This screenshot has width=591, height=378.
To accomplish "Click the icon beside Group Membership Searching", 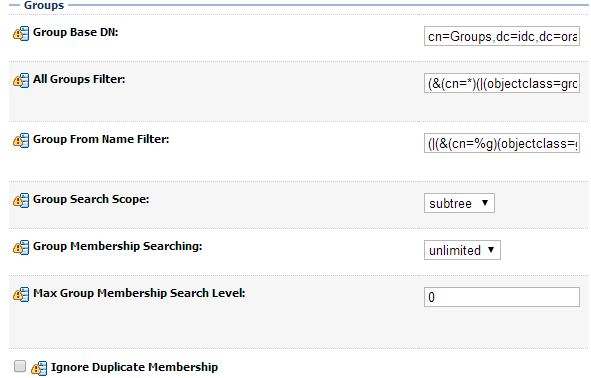I will (21, 247).
